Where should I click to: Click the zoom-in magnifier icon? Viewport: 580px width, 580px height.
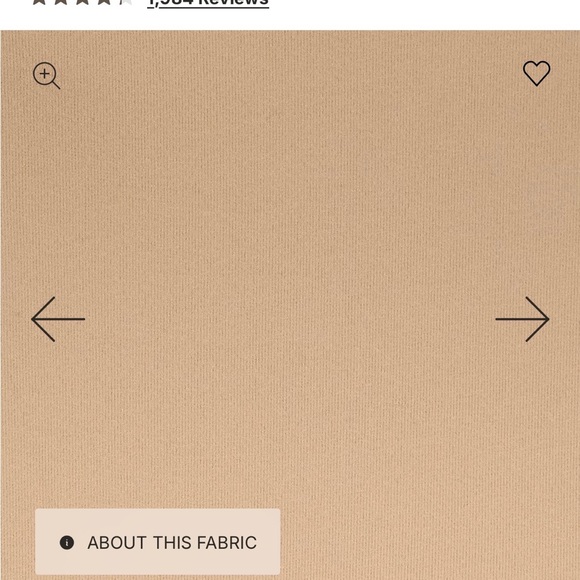46,75
